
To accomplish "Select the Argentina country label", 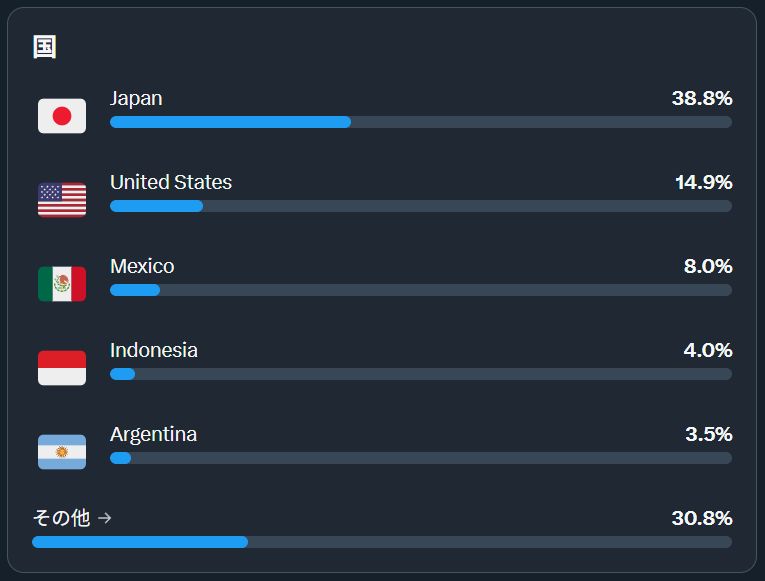I will click(x=153, y=434).
